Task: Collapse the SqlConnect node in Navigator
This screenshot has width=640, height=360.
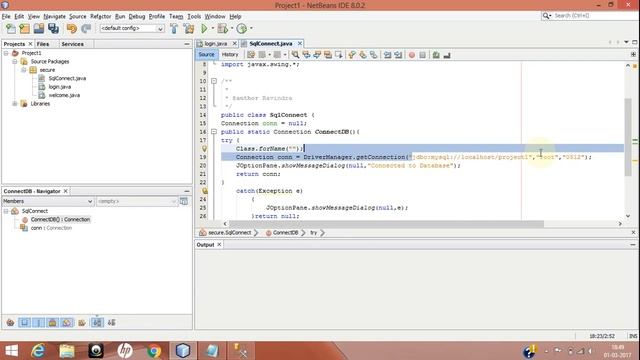Action: click(6, 211)
